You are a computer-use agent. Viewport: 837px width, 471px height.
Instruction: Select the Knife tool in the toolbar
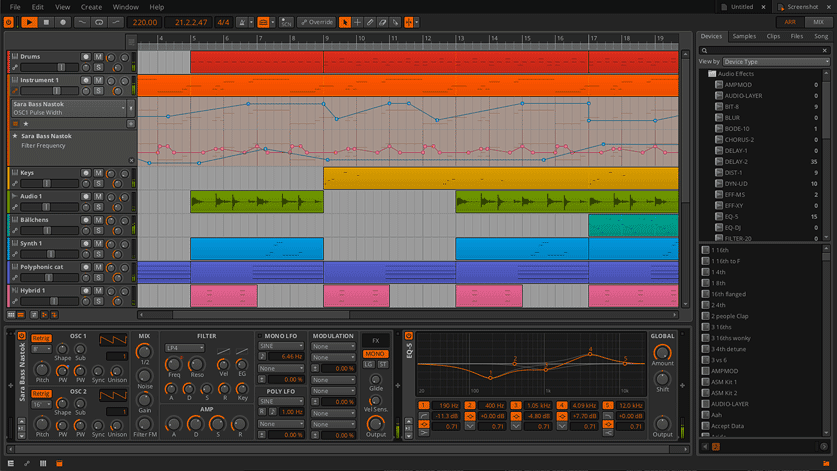pos(396,22)
